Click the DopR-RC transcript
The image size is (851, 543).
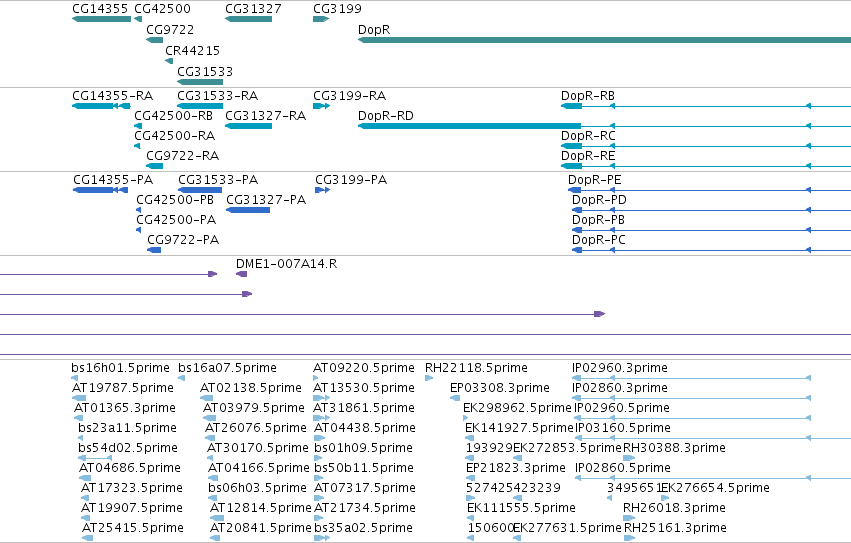click(x=706, y=146)
